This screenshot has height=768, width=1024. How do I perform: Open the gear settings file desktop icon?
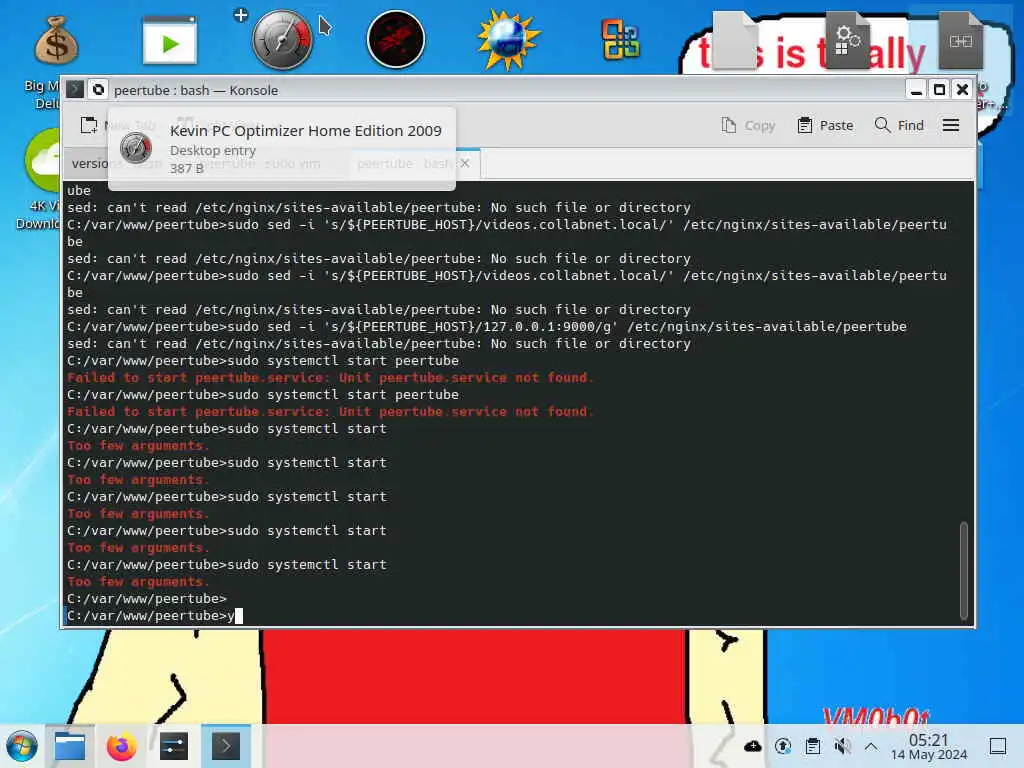pos(848,40)
